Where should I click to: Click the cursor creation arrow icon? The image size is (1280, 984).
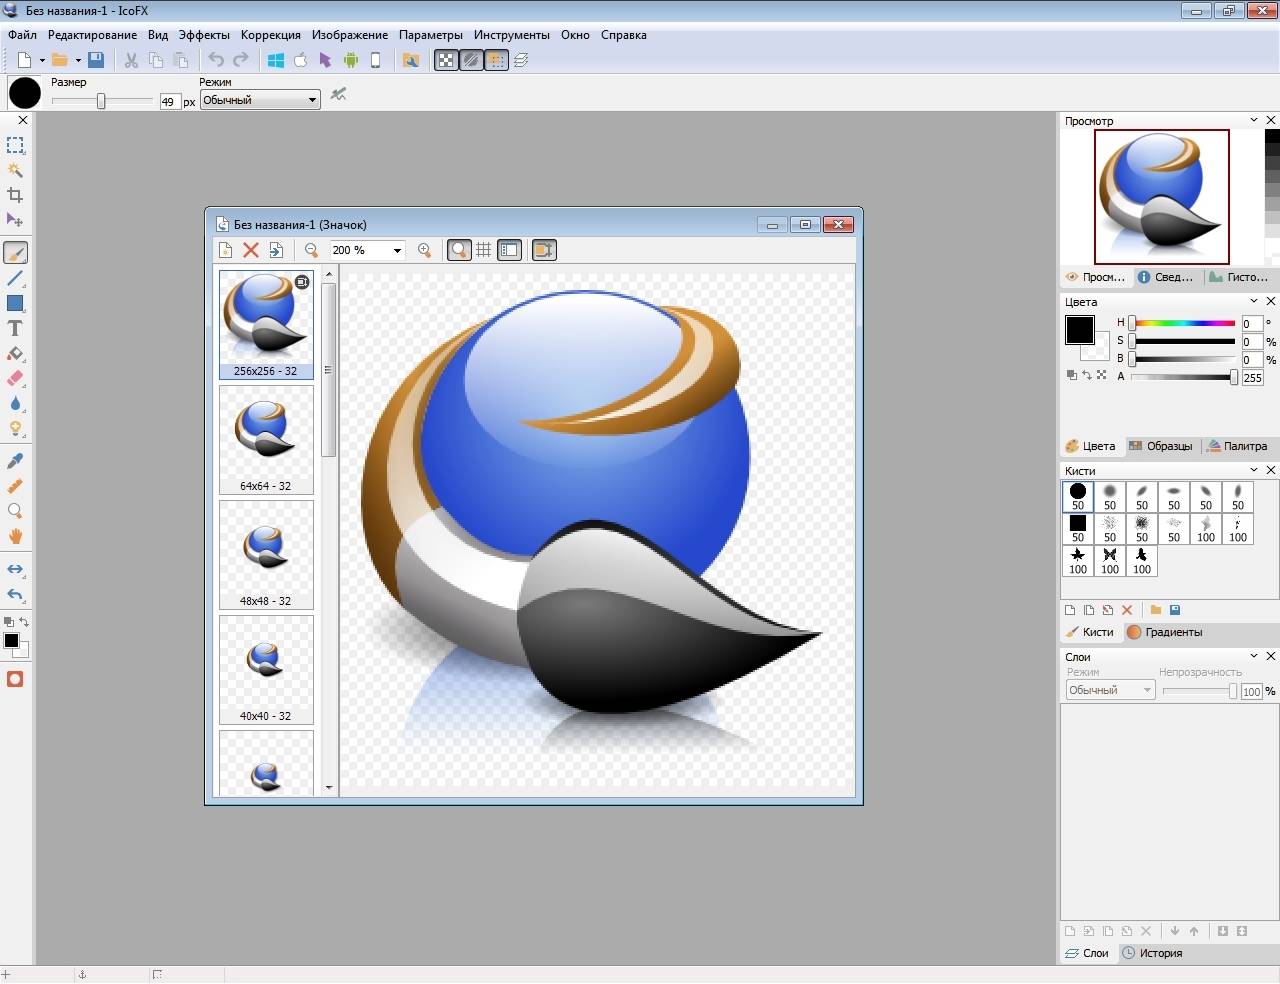coord(325,60)
